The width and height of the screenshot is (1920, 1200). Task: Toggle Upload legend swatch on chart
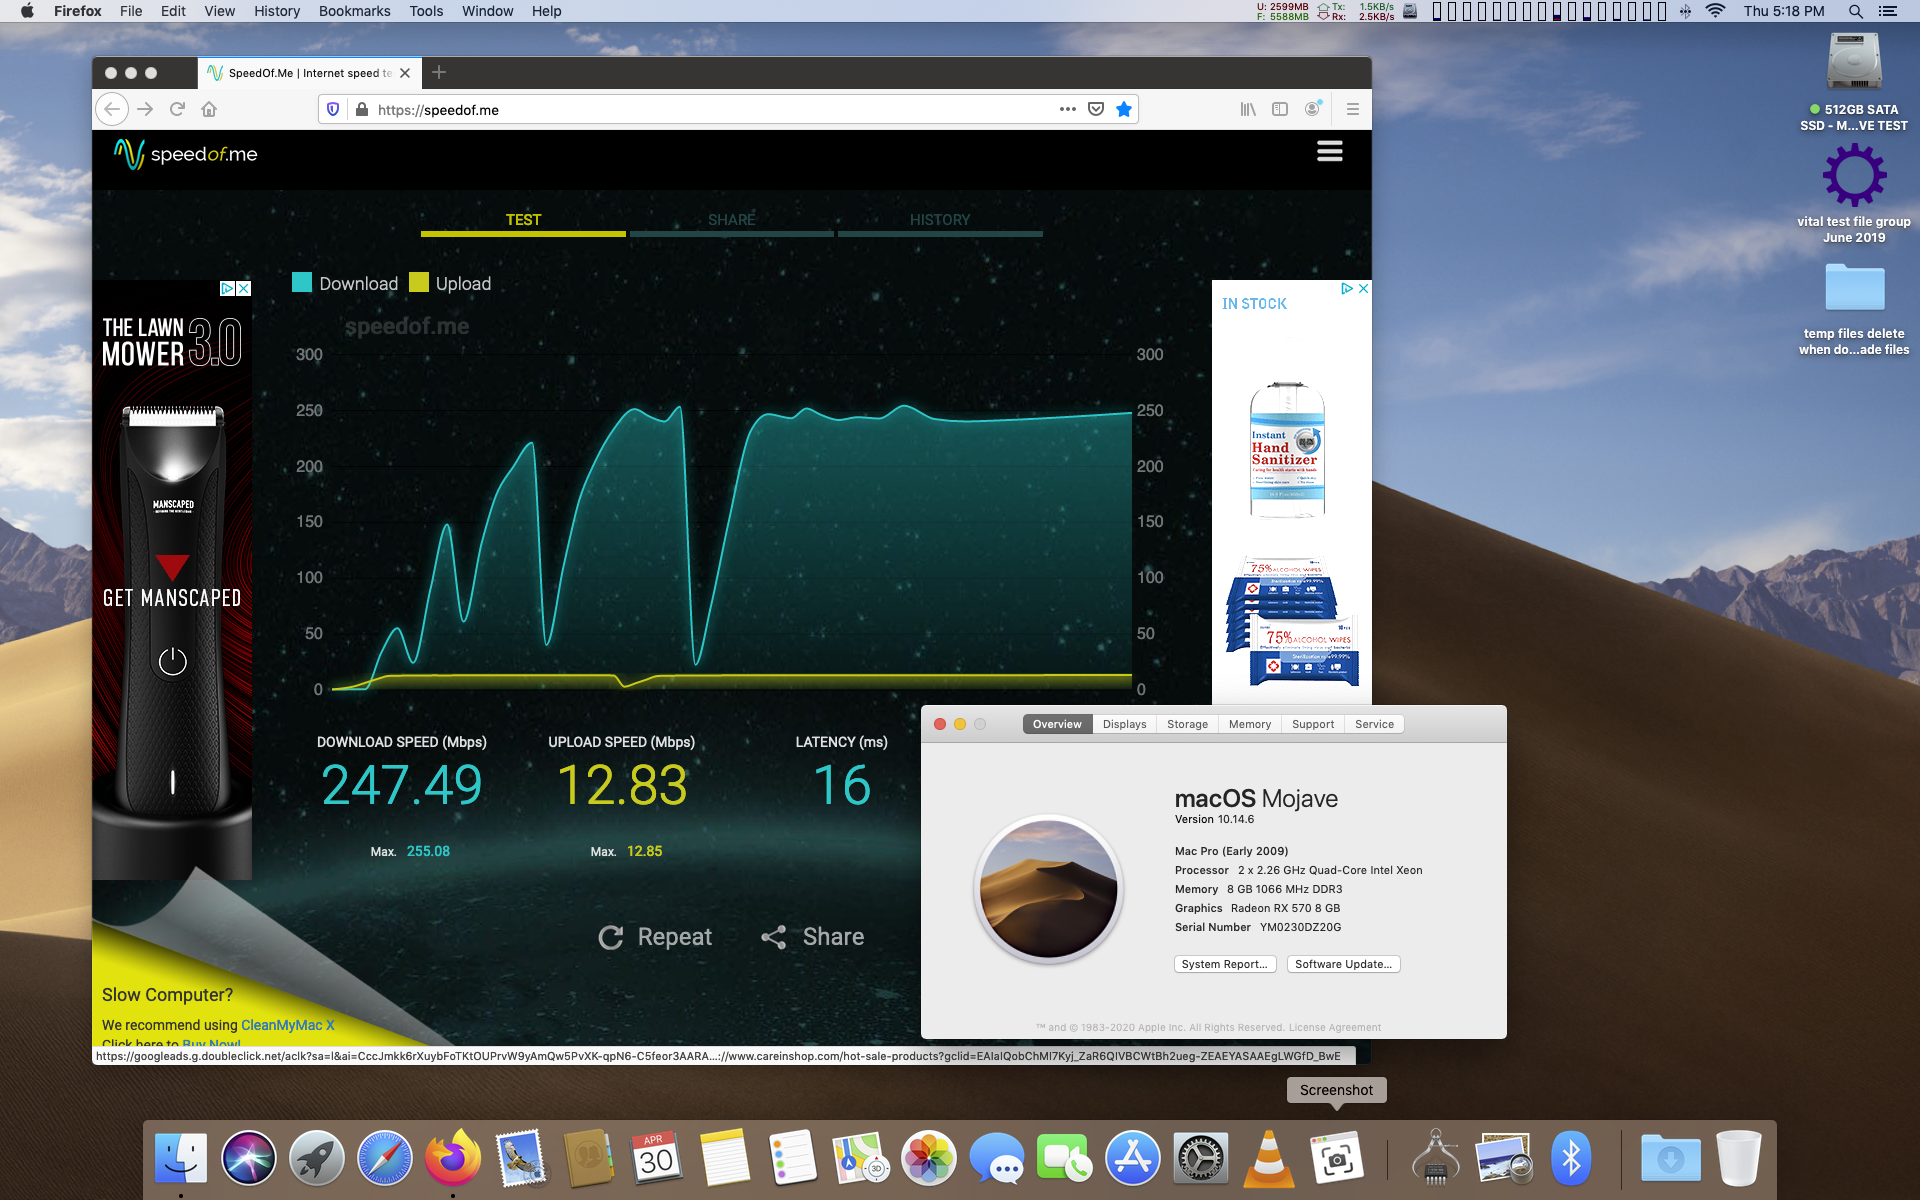pos(419,283)
